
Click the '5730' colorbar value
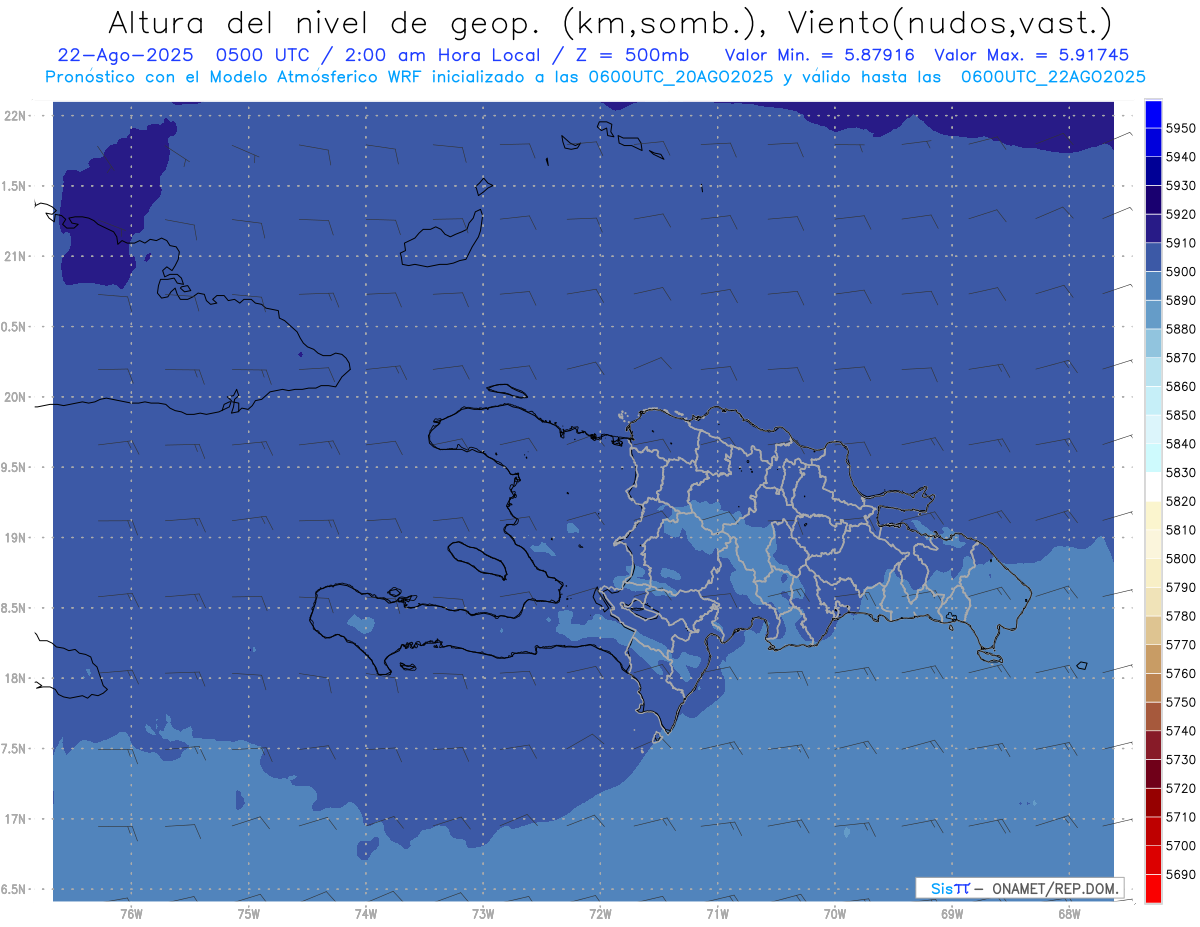(1180, 760)
